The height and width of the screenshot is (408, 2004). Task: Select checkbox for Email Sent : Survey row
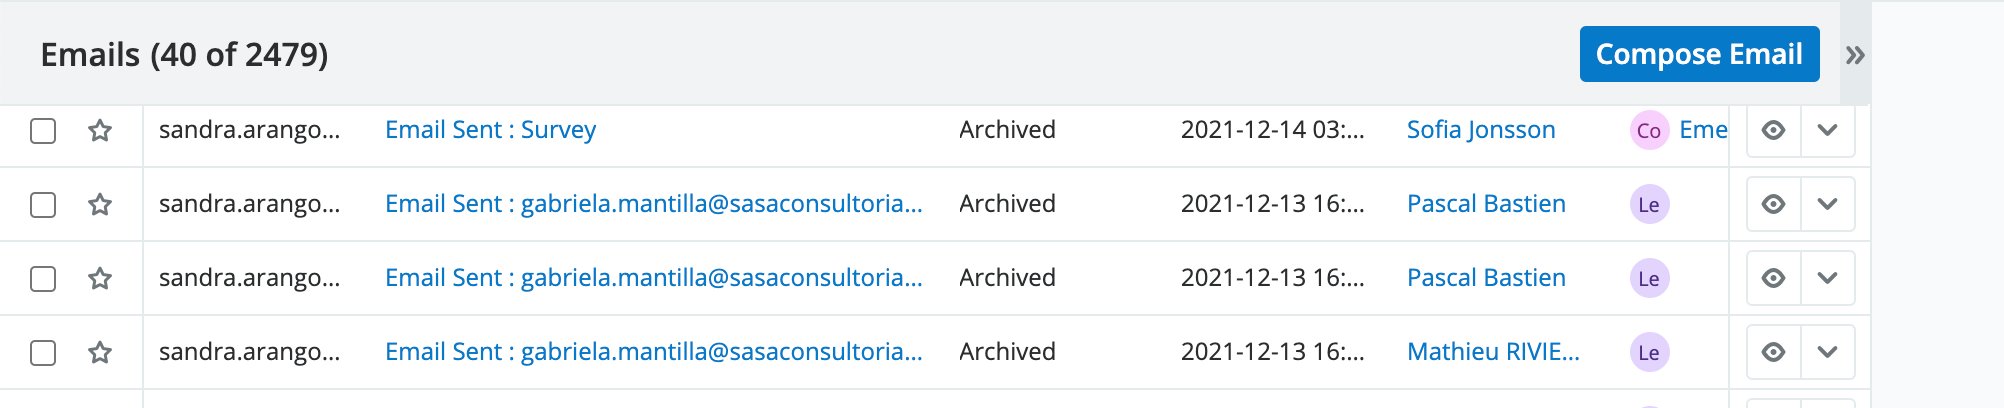pyautogui.click(x=43, y=131)
